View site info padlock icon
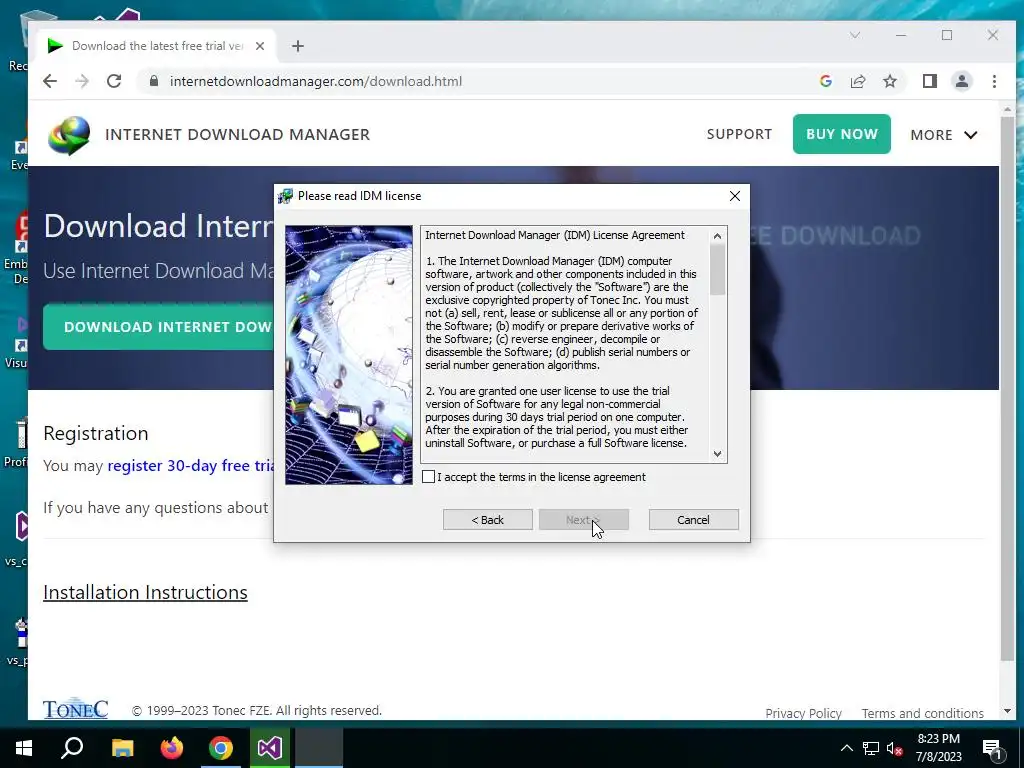 tap(154, 81)
